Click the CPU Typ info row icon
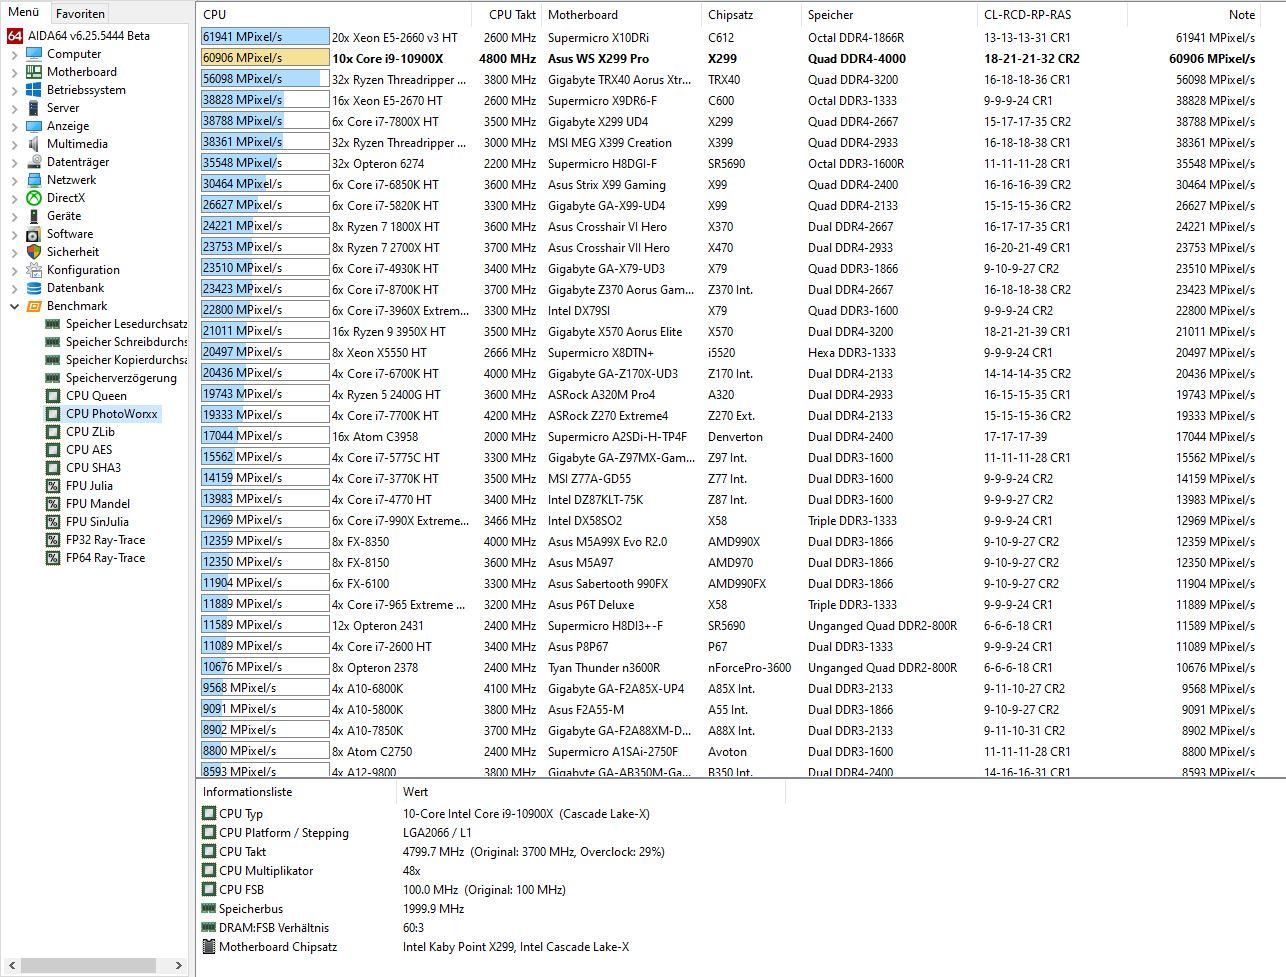This screenshot has width=1286, height=977. [x=209, y=814]
